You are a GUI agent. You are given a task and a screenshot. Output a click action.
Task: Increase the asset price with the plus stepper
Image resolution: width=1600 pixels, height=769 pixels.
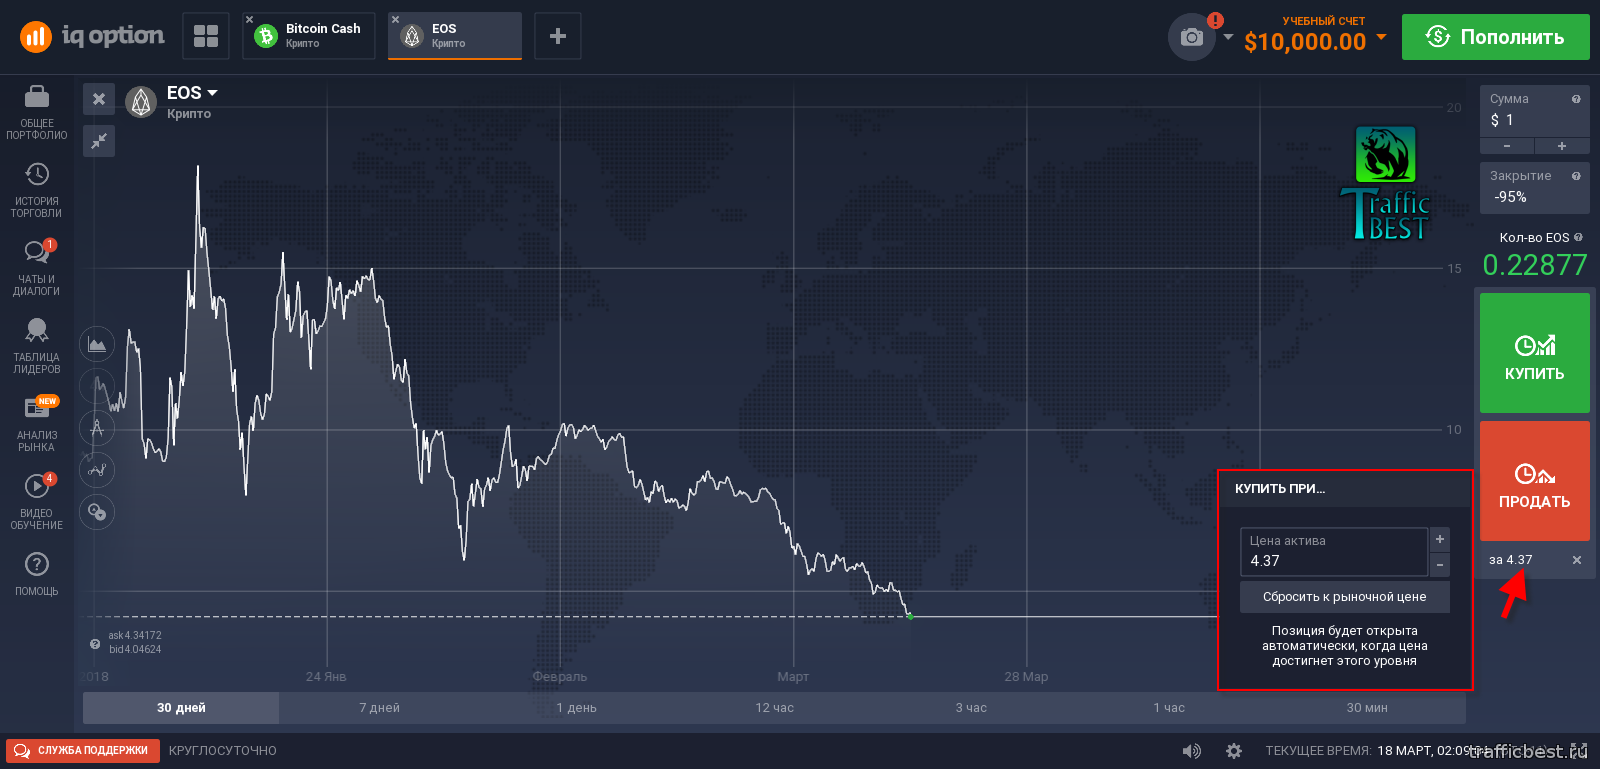coord(1440,539)
